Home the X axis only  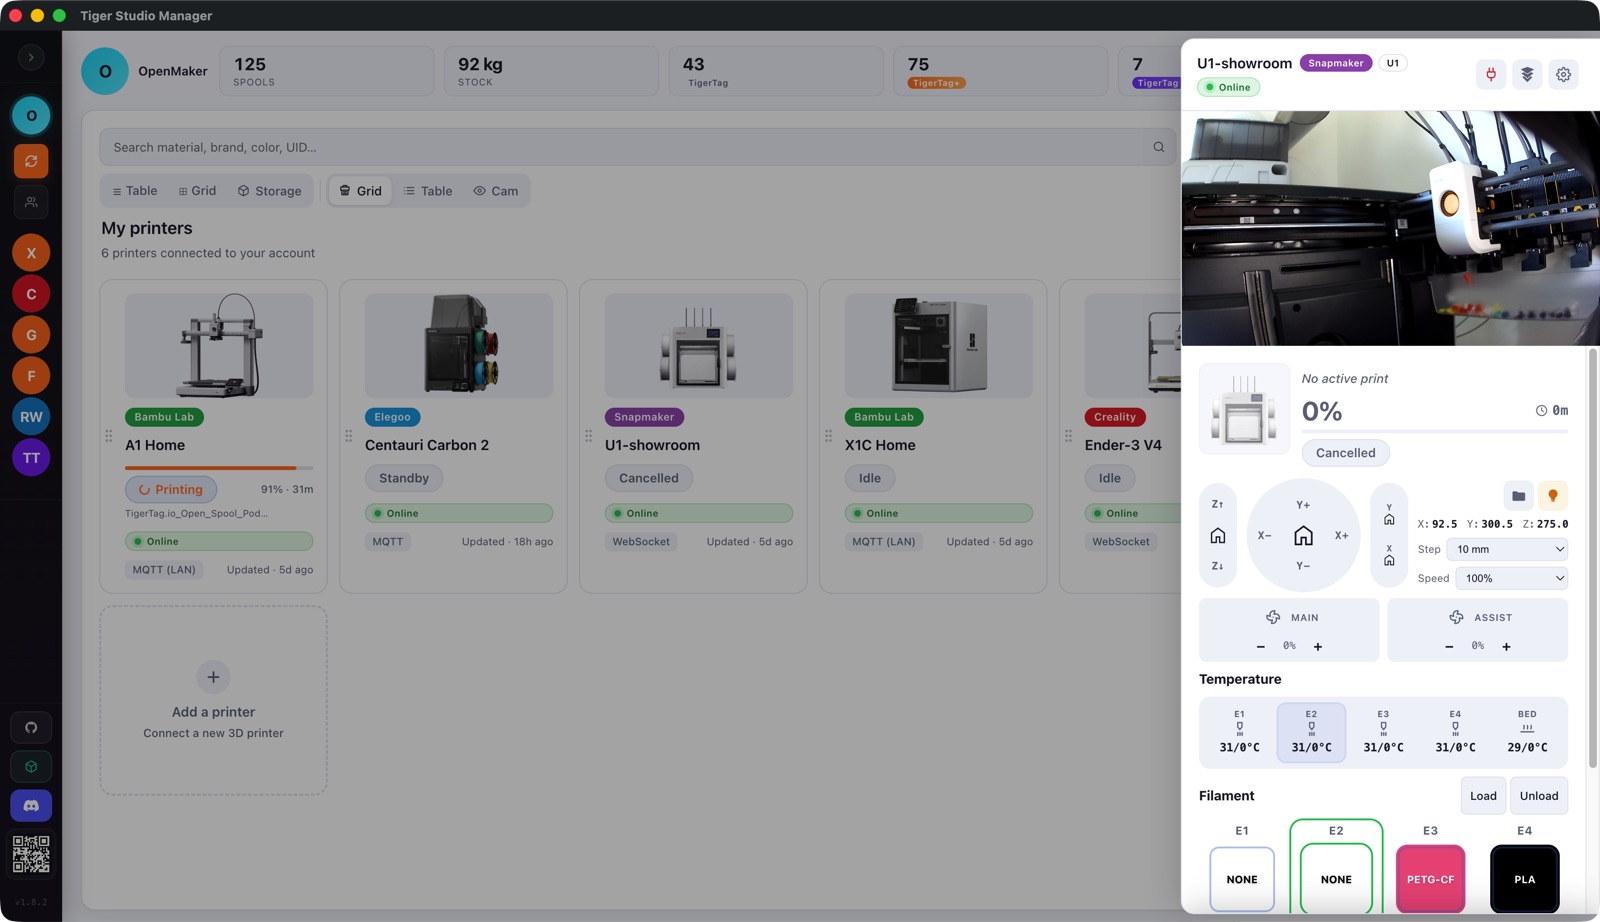(x=1389, y=555)
